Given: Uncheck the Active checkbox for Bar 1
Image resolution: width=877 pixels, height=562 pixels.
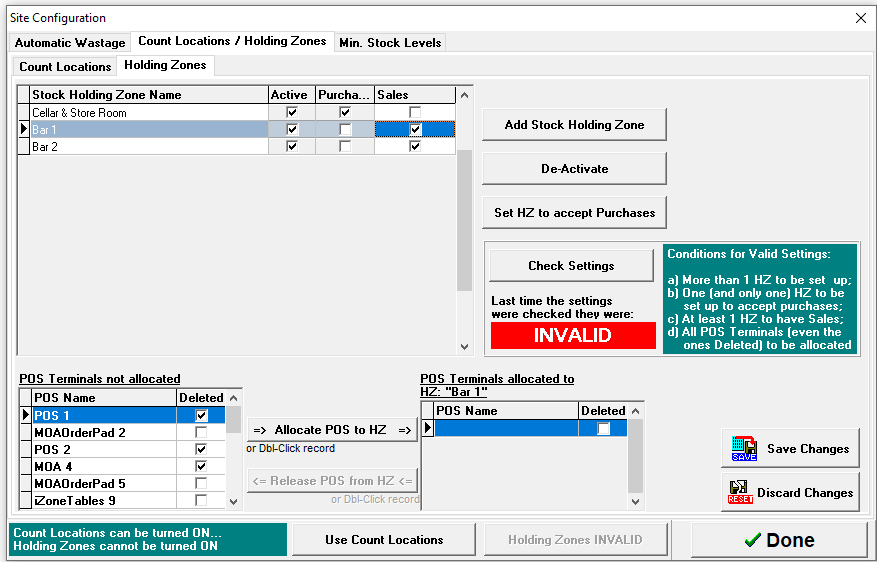Looking at the screenshot, I should tap(292, 130).
